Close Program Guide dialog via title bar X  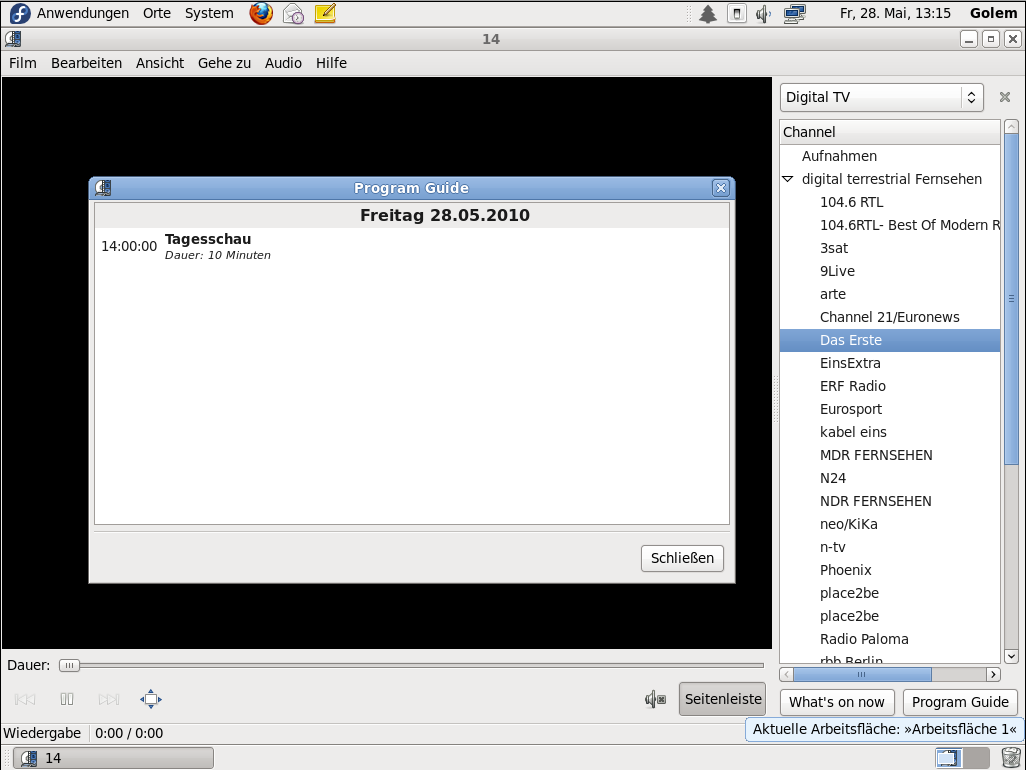(720, 188)
